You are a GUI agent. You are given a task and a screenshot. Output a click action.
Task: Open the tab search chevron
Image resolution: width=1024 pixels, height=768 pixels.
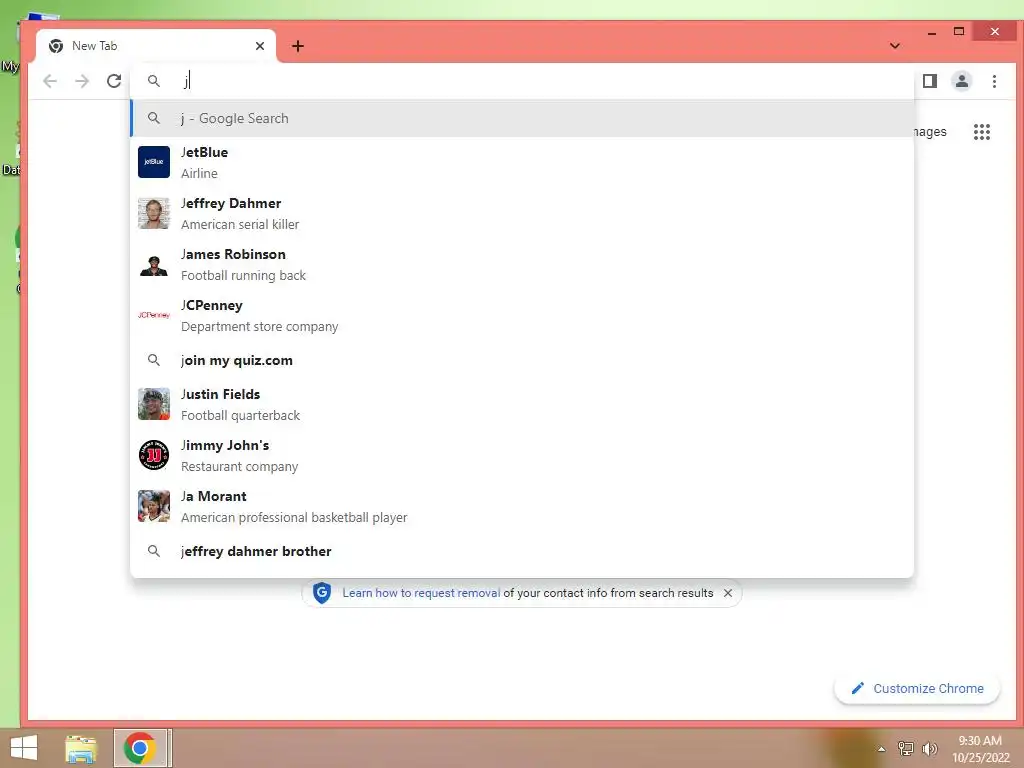pos(895,46)
